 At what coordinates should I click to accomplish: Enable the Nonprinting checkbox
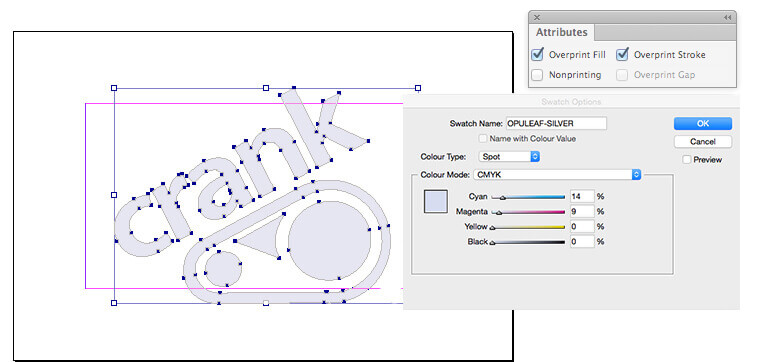pyautogui.click(x=538, y=75)
